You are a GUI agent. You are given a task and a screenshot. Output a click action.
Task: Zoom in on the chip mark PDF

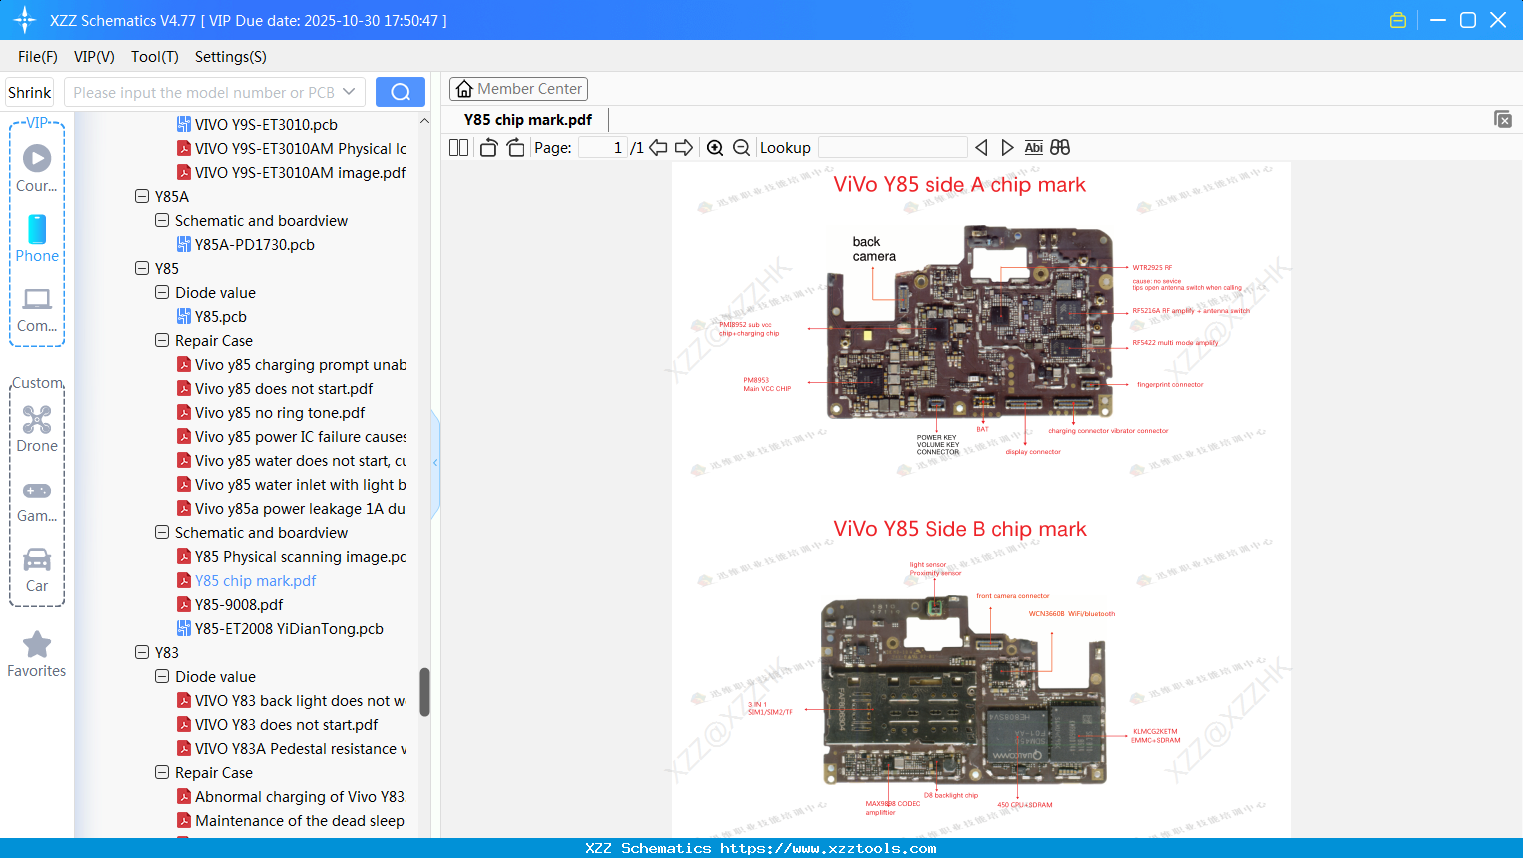715,147
